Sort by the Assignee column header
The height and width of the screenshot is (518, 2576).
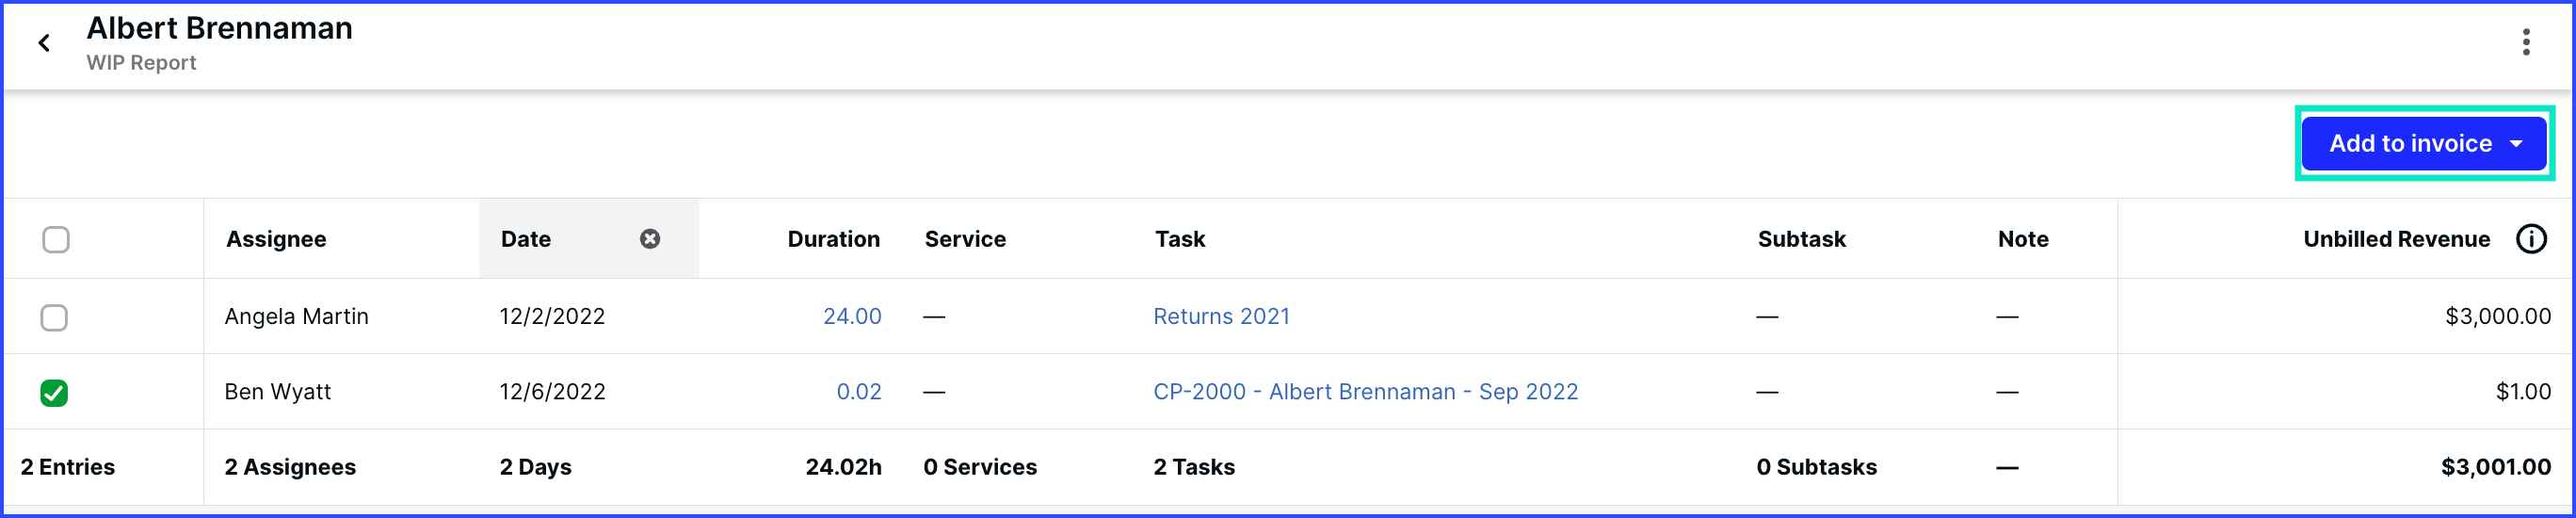click(x=276, y=239)
